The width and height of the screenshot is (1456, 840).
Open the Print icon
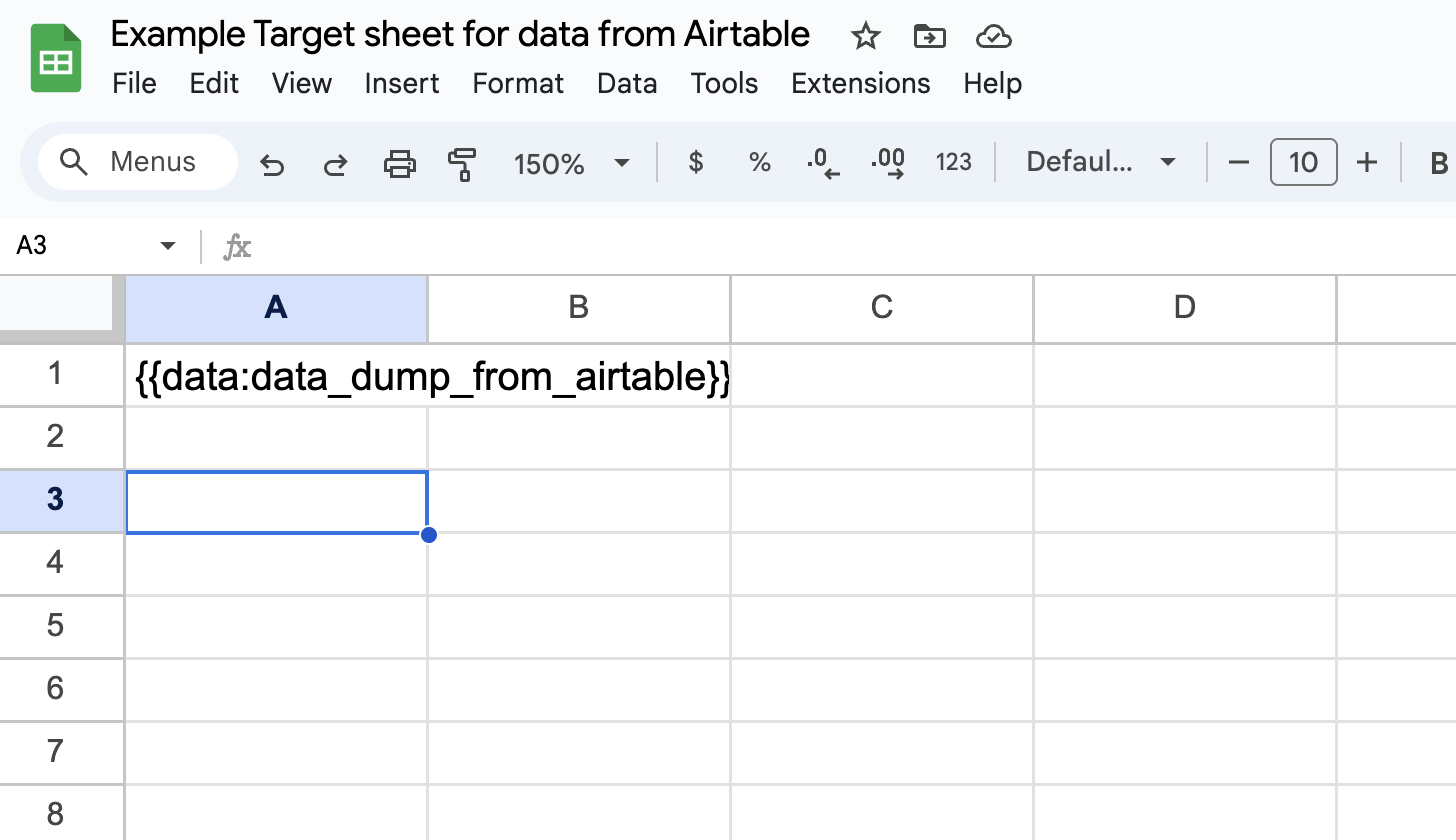click(400, 162)
